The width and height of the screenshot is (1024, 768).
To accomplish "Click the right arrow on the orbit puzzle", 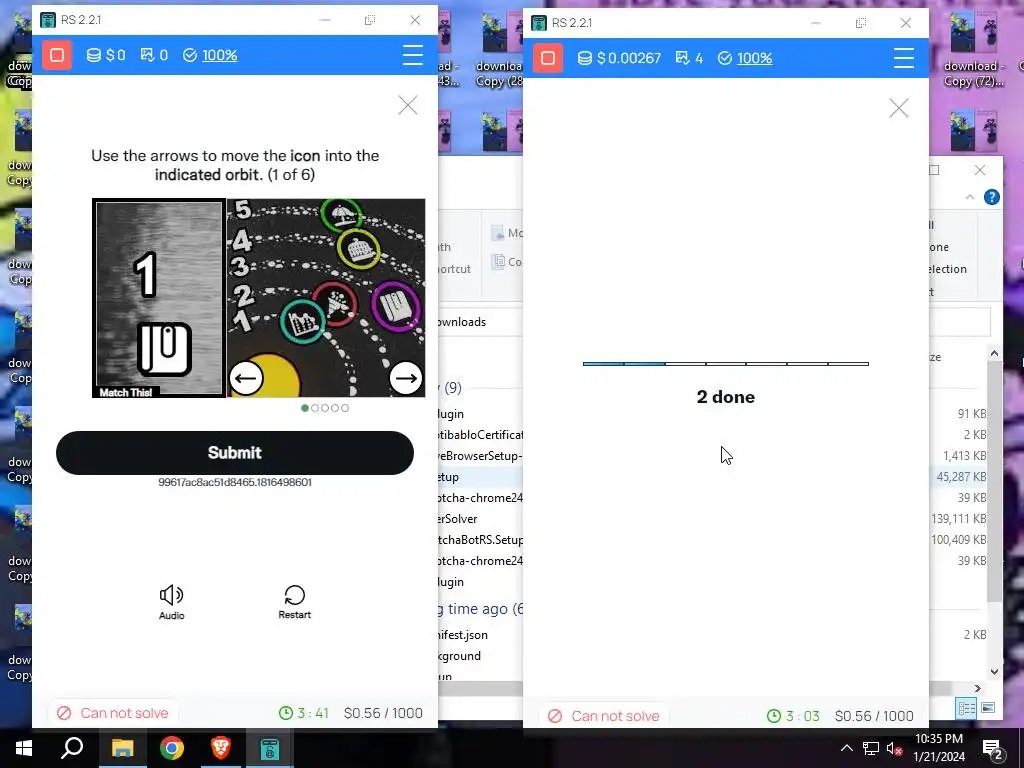I will coord(406,378).
